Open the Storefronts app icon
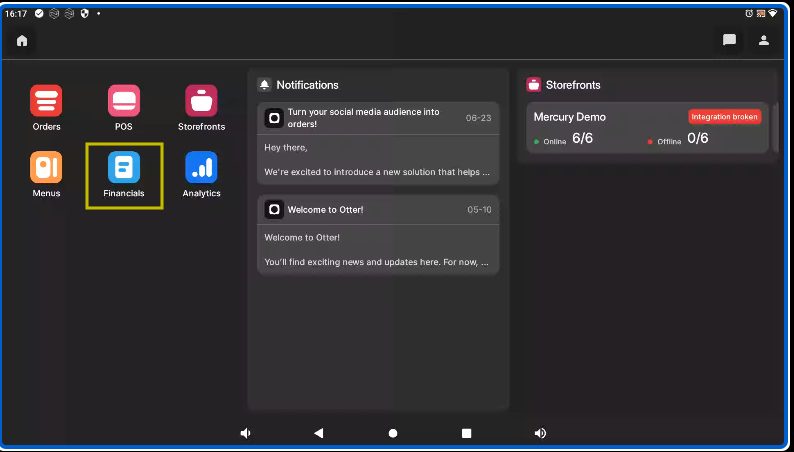 click(x=201, y=102)
